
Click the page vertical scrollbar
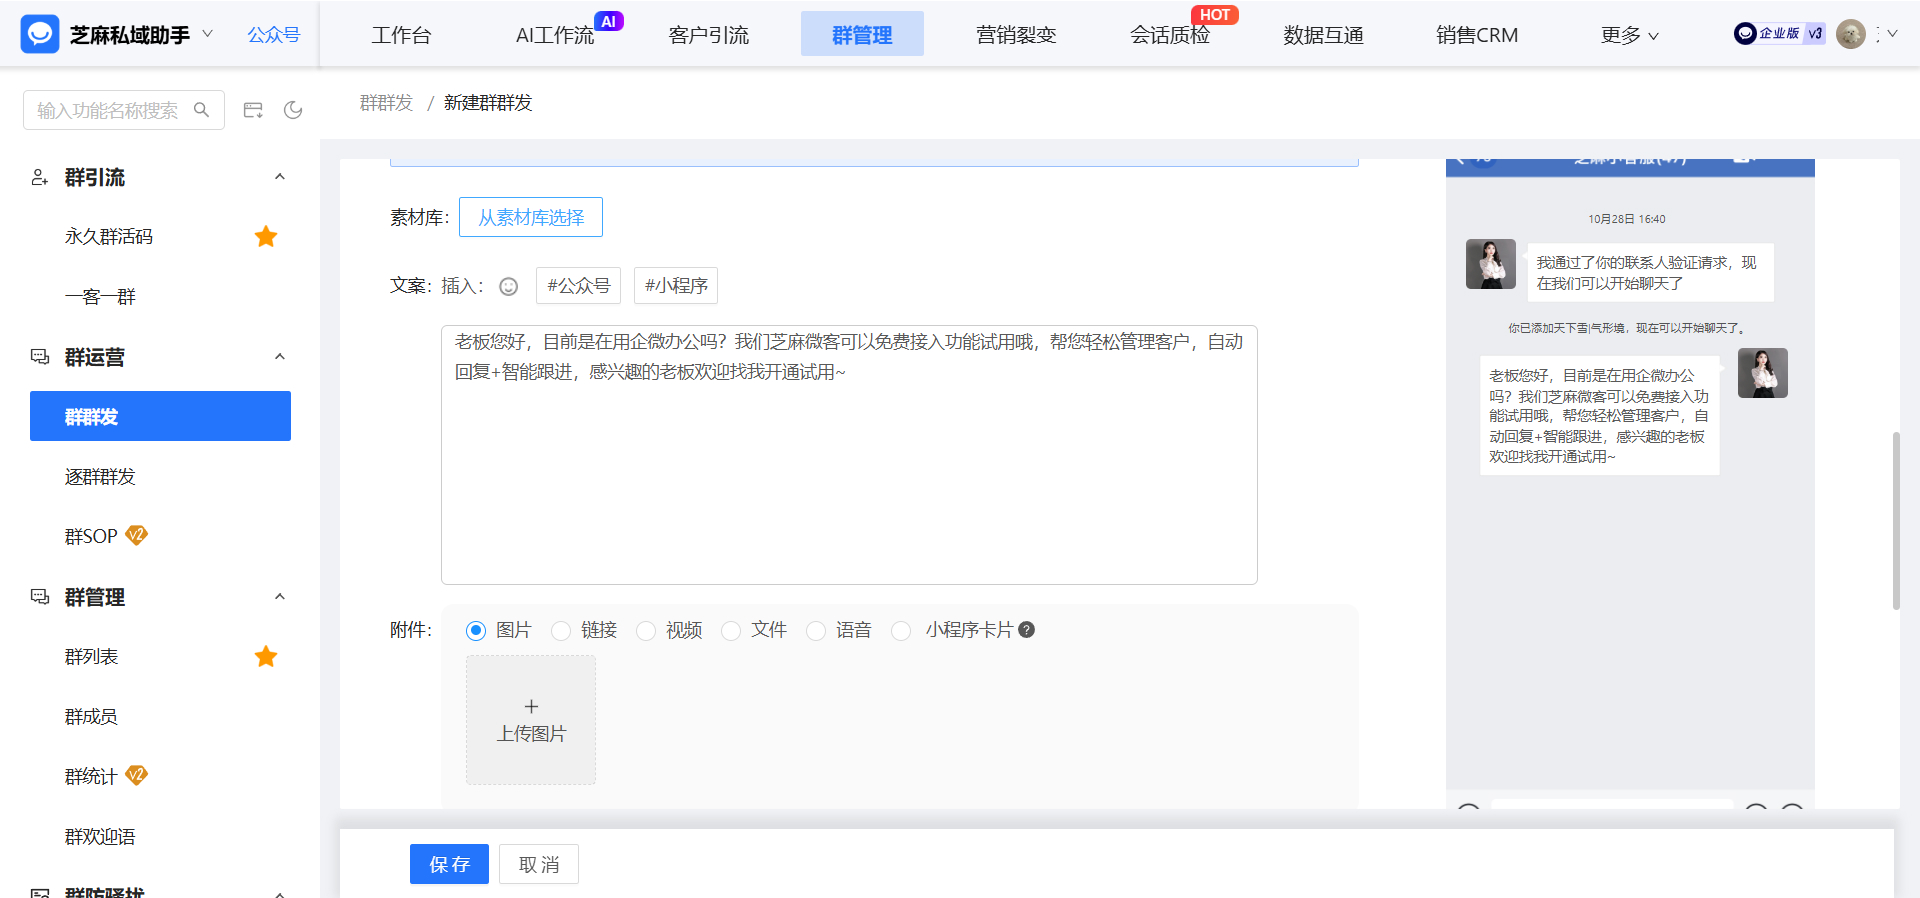(1896, 521)
